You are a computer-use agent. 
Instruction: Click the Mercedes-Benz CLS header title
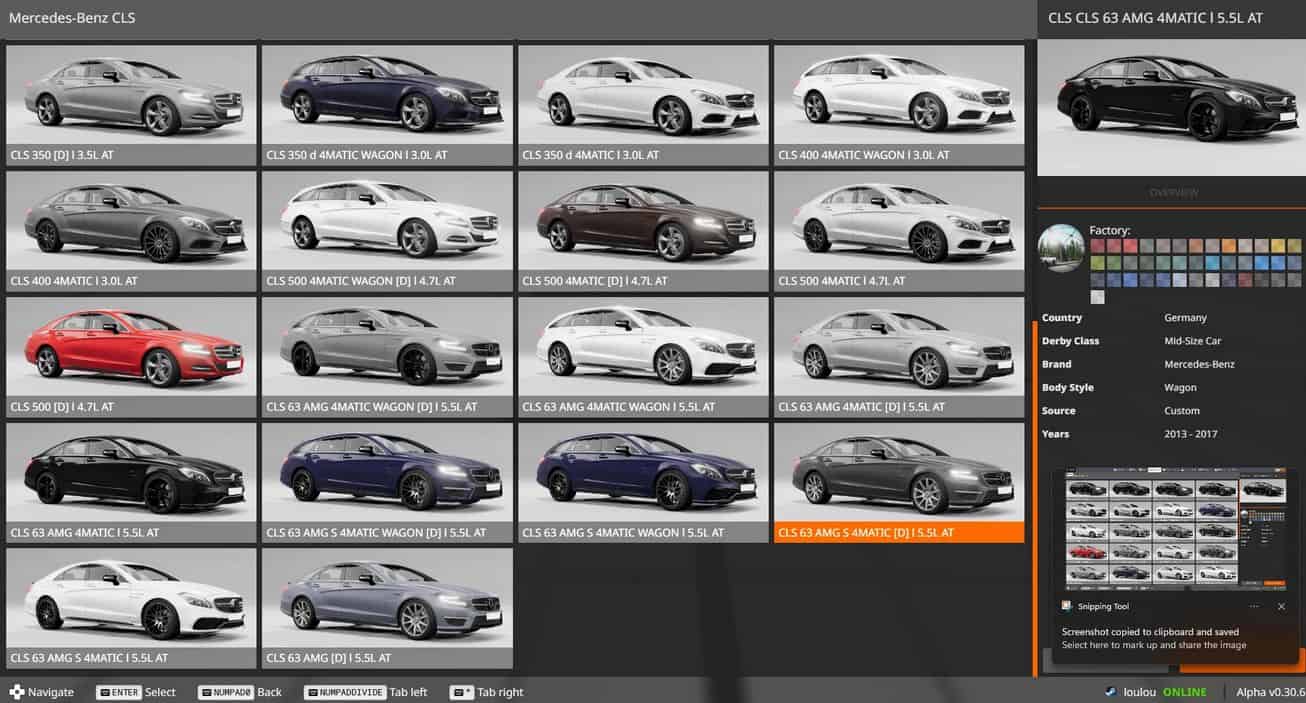[72, 18]
